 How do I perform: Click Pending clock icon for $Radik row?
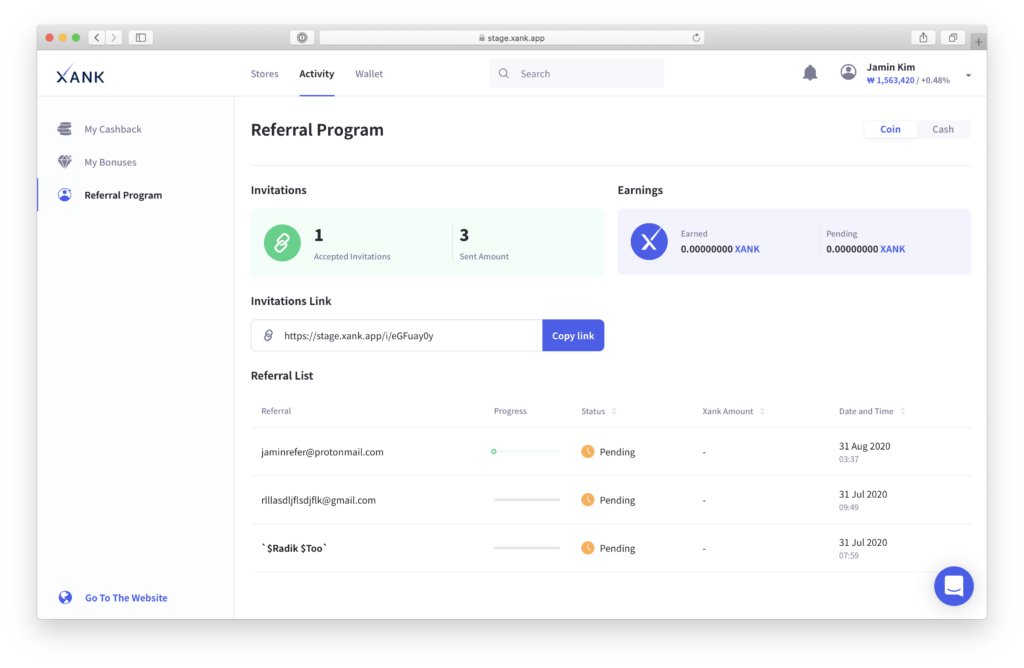pyautogui.click(x=588, y=548)
